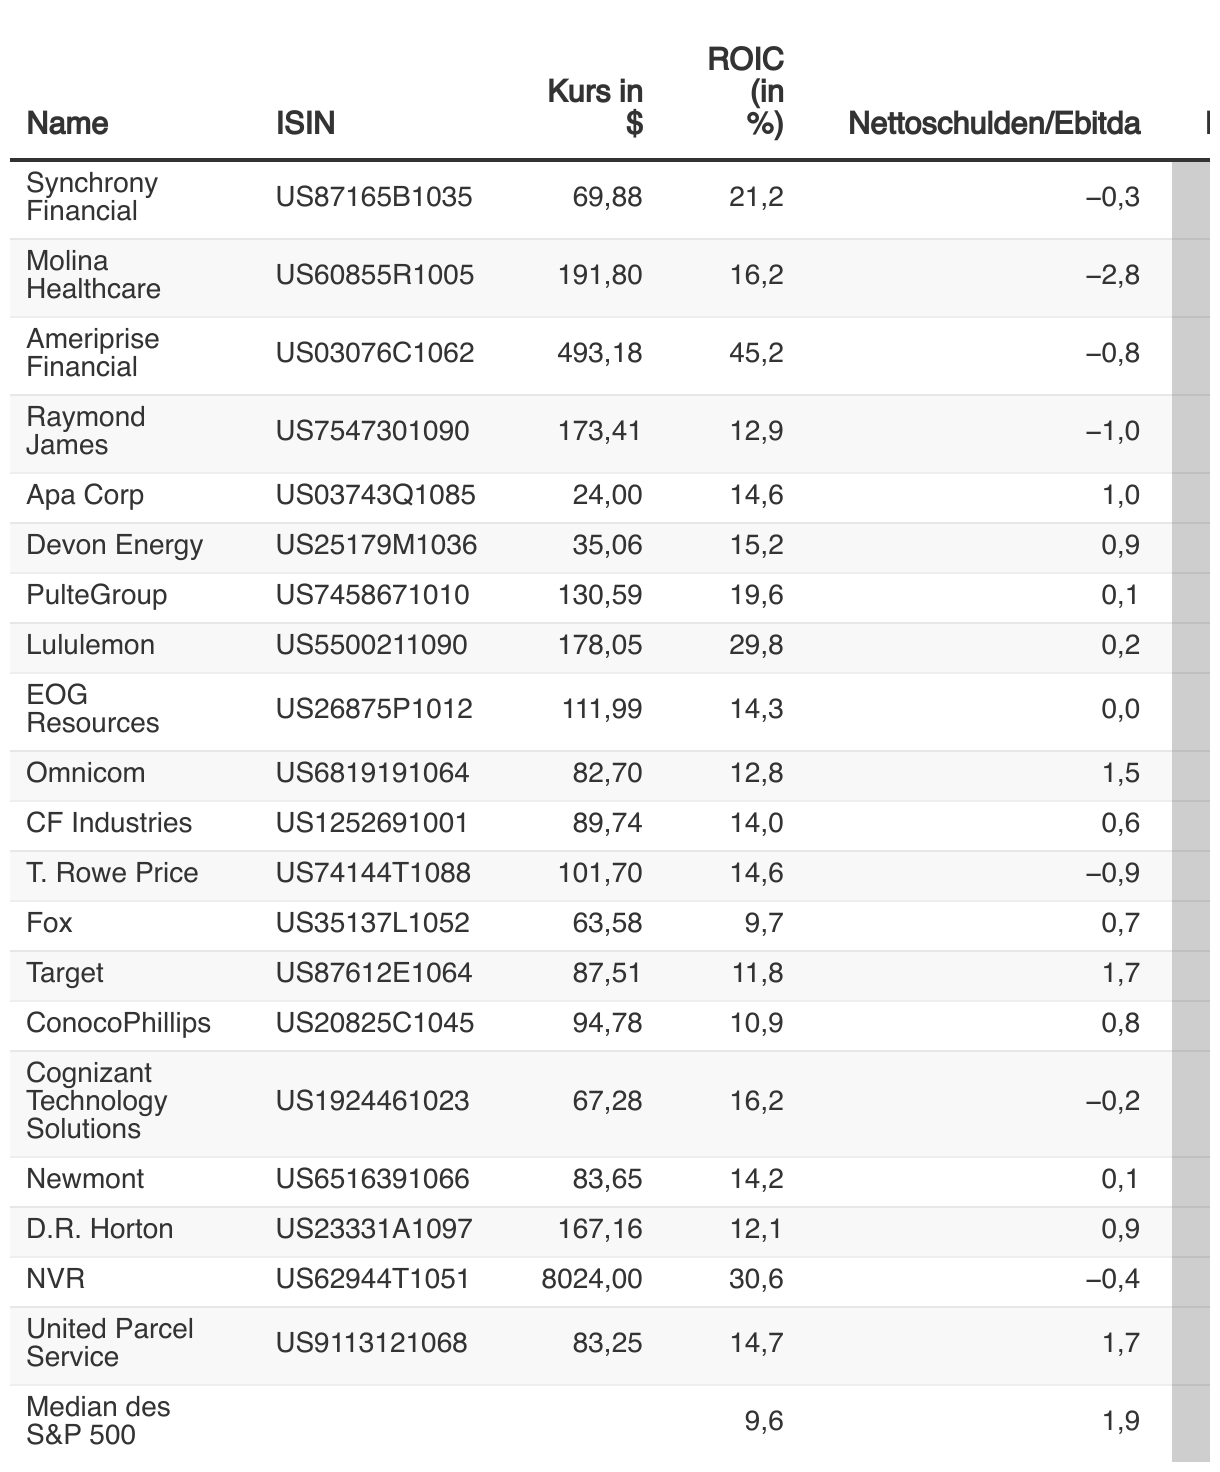Select the Apa Corp row
The image size is (1220, 1472).
(x=590, y=496)
